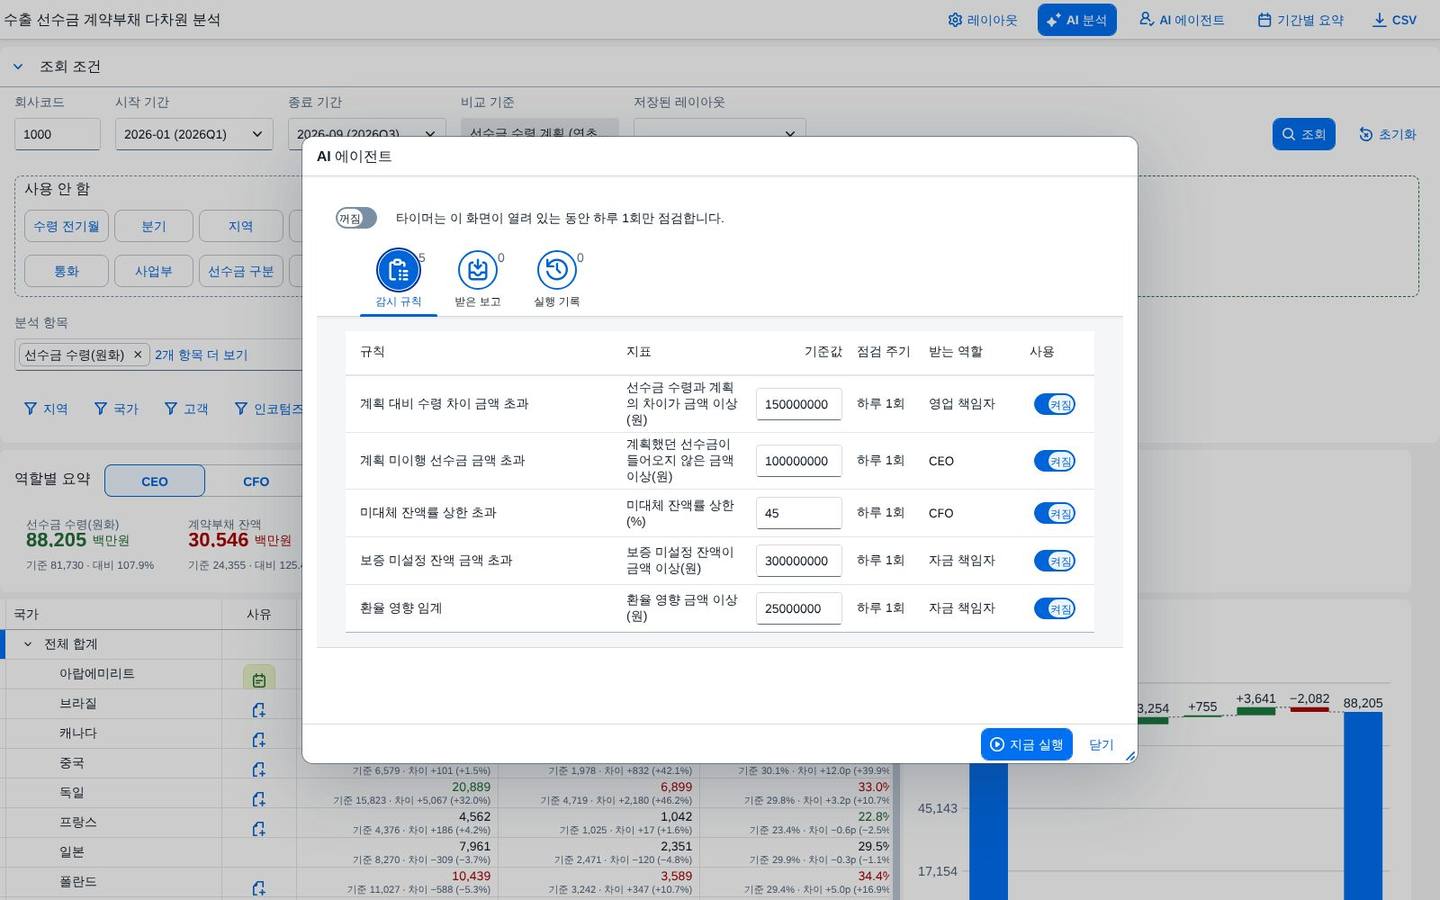Image resolution: width=1440 pixels, height=900 pixels.
Task: Toggle the 환율 영향 임계 rule switch
Action: [x=1054, y=608]
